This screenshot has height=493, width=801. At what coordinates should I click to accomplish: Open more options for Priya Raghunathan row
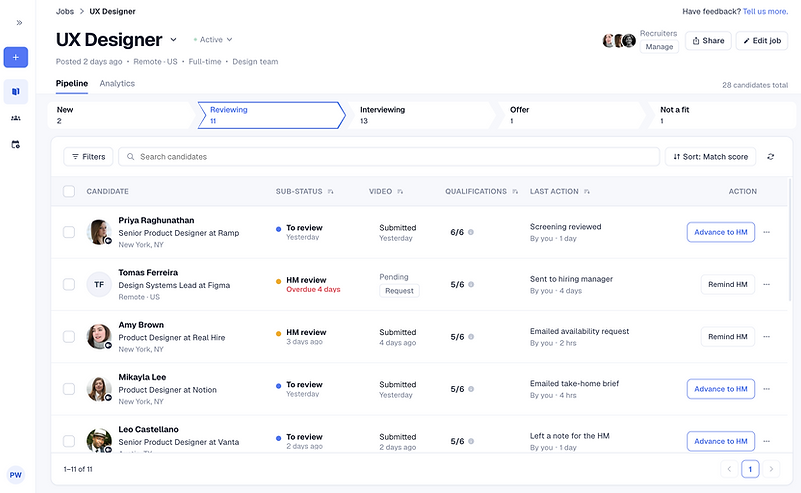(x=766, y=232)
